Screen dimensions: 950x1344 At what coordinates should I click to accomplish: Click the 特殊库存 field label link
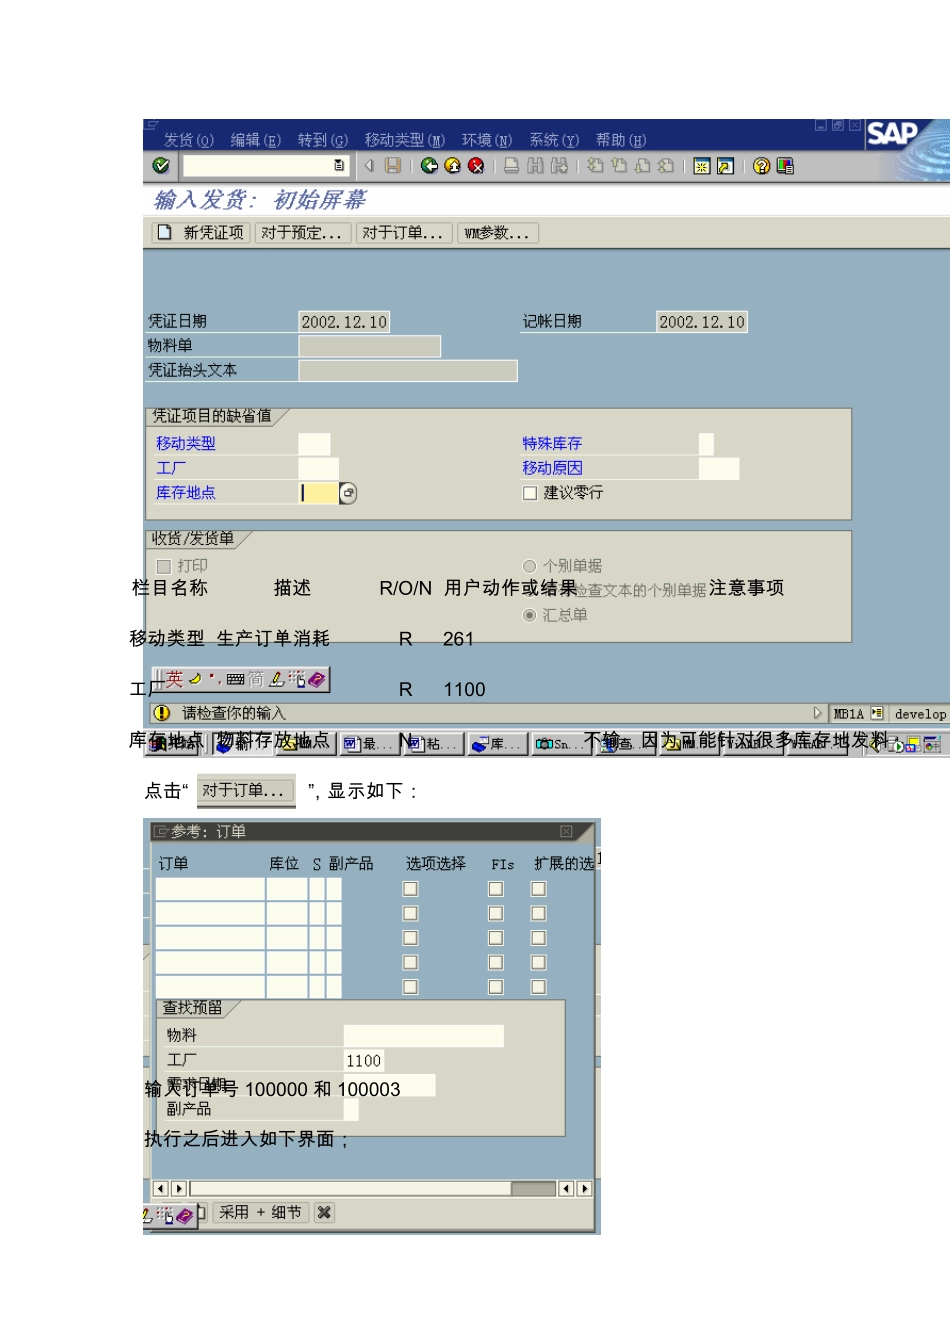point(552,444)
